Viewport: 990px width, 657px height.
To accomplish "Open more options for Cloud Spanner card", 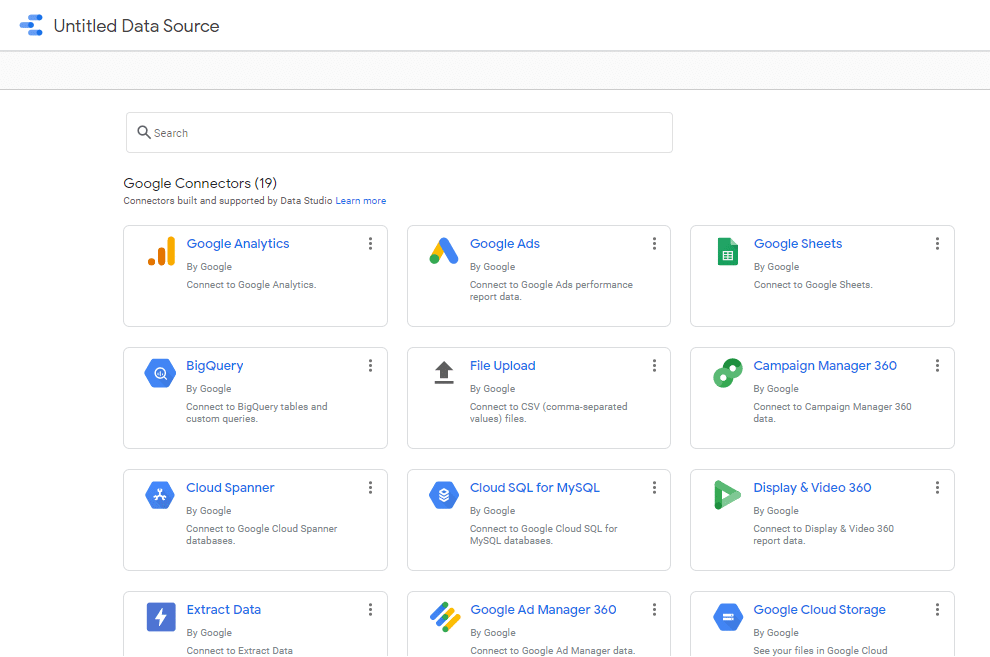I will [x=371, y=487].
